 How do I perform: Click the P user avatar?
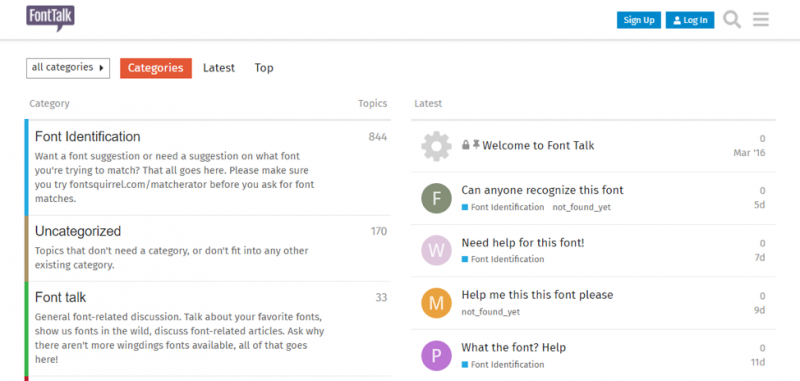click(436, 355)
